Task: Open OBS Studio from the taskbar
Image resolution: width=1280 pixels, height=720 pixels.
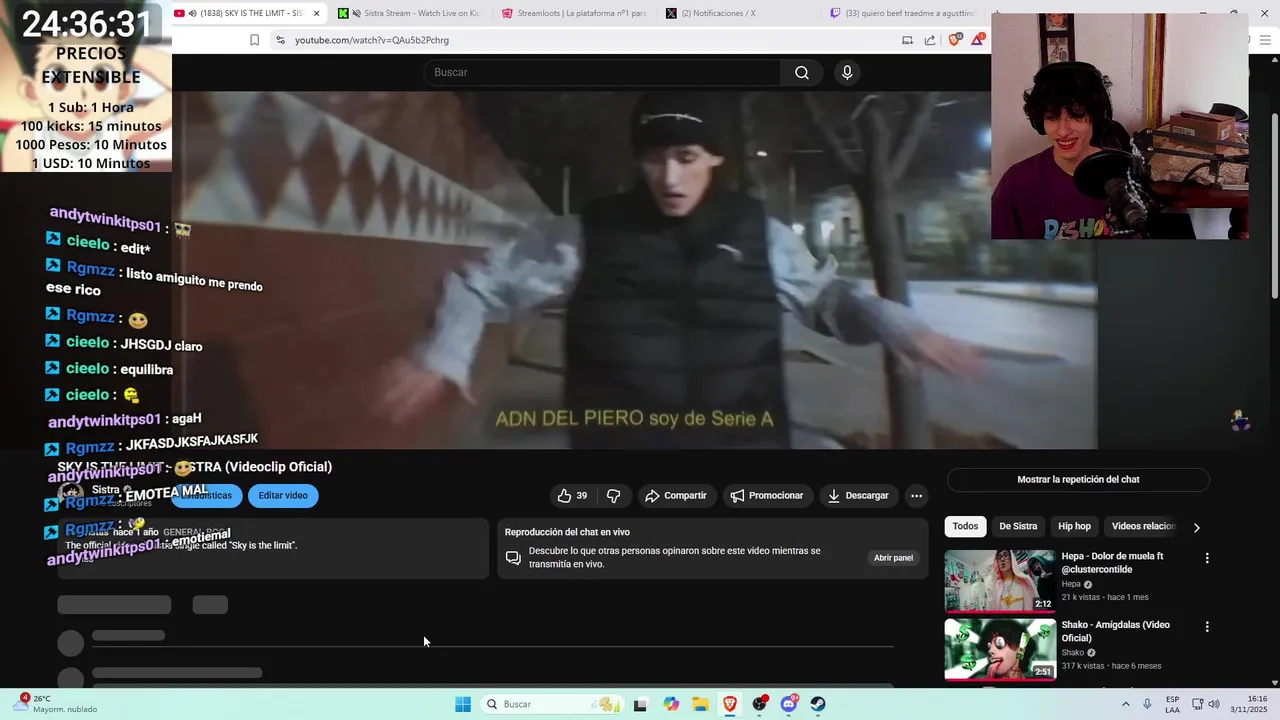Action: [x=760, y=704]
